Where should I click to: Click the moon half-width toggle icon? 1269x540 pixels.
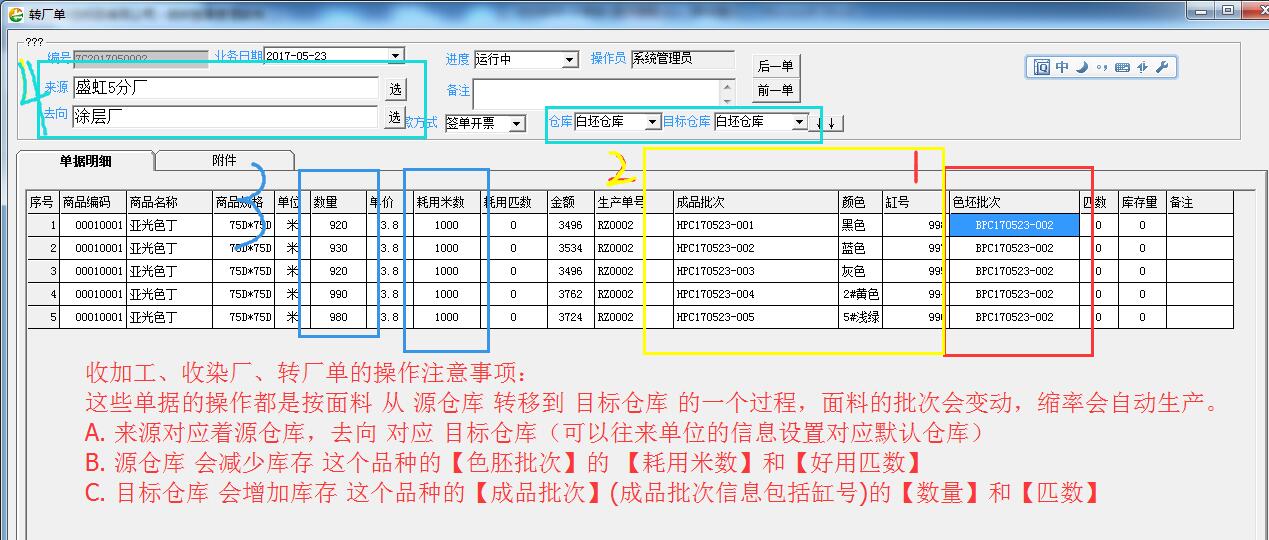(1082, 67)
